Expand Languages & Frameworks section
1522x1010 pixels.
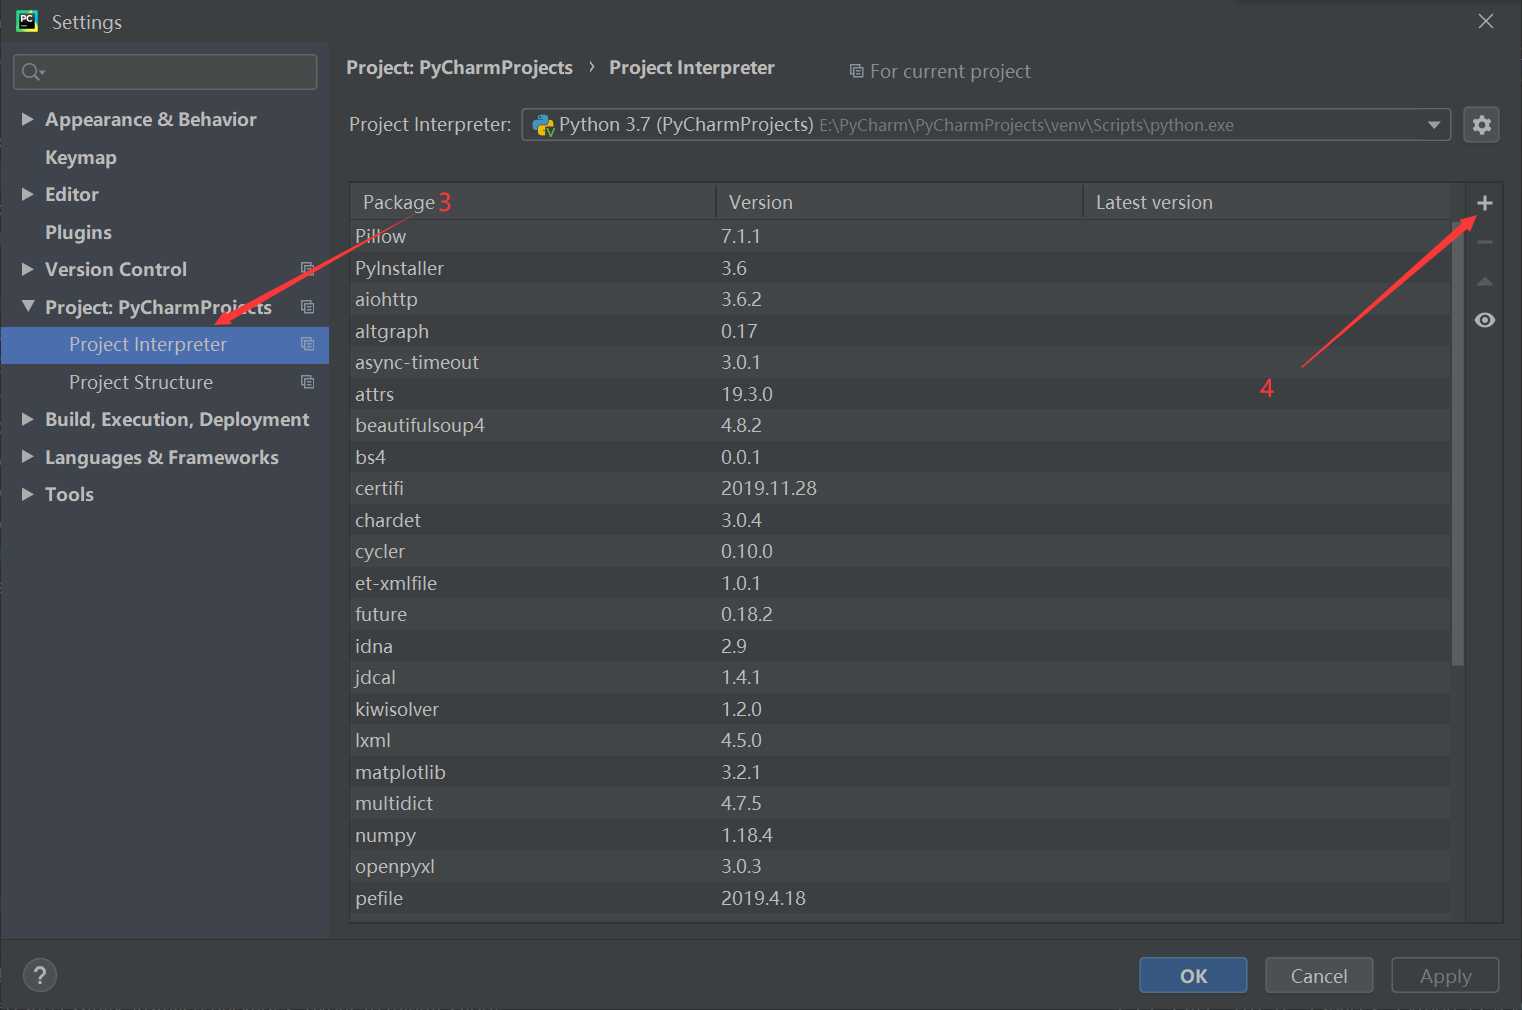pyautogui.click(x=28, y=457)
